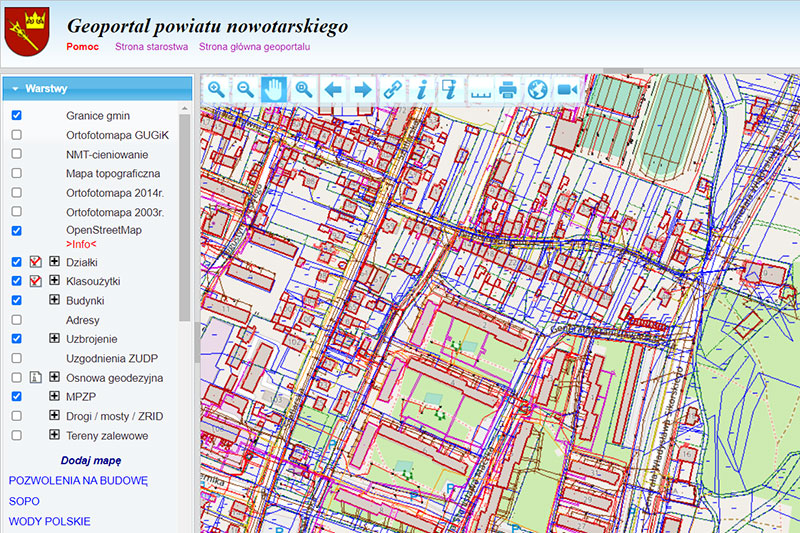
Task: Uncheck the Uzbrojenie layer checkbox
Action: tap(16, 339)
